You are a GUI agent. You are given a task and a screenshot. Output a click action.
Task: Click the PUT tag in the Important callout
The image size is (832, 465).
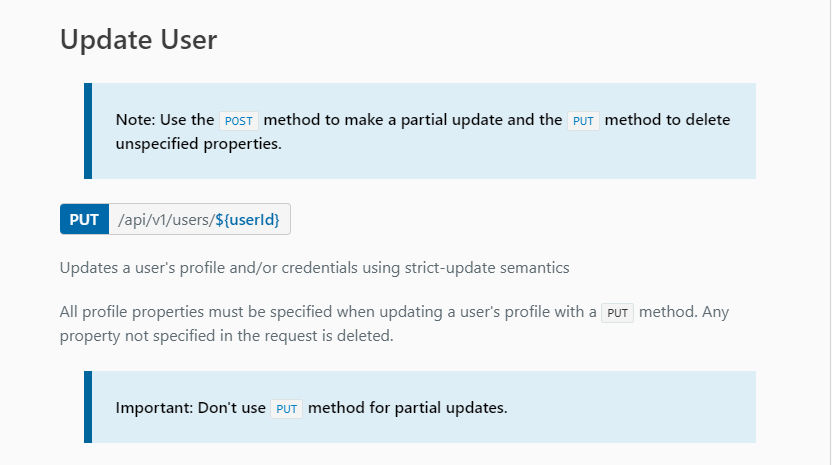coord(287,408)
